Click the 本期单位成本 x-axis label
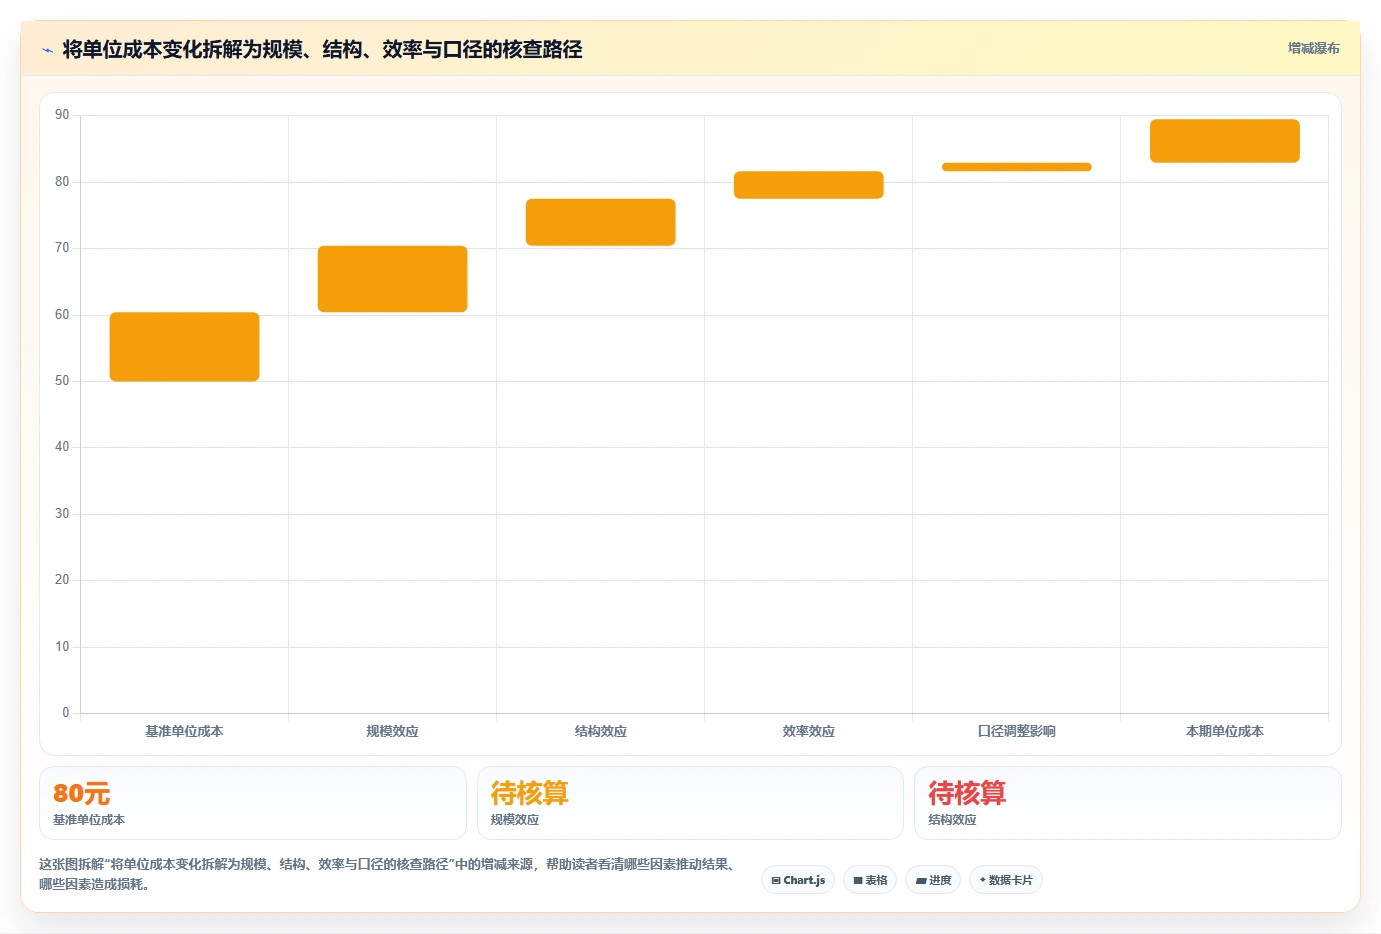1381x934 pixels. [x=1224, y=731]
